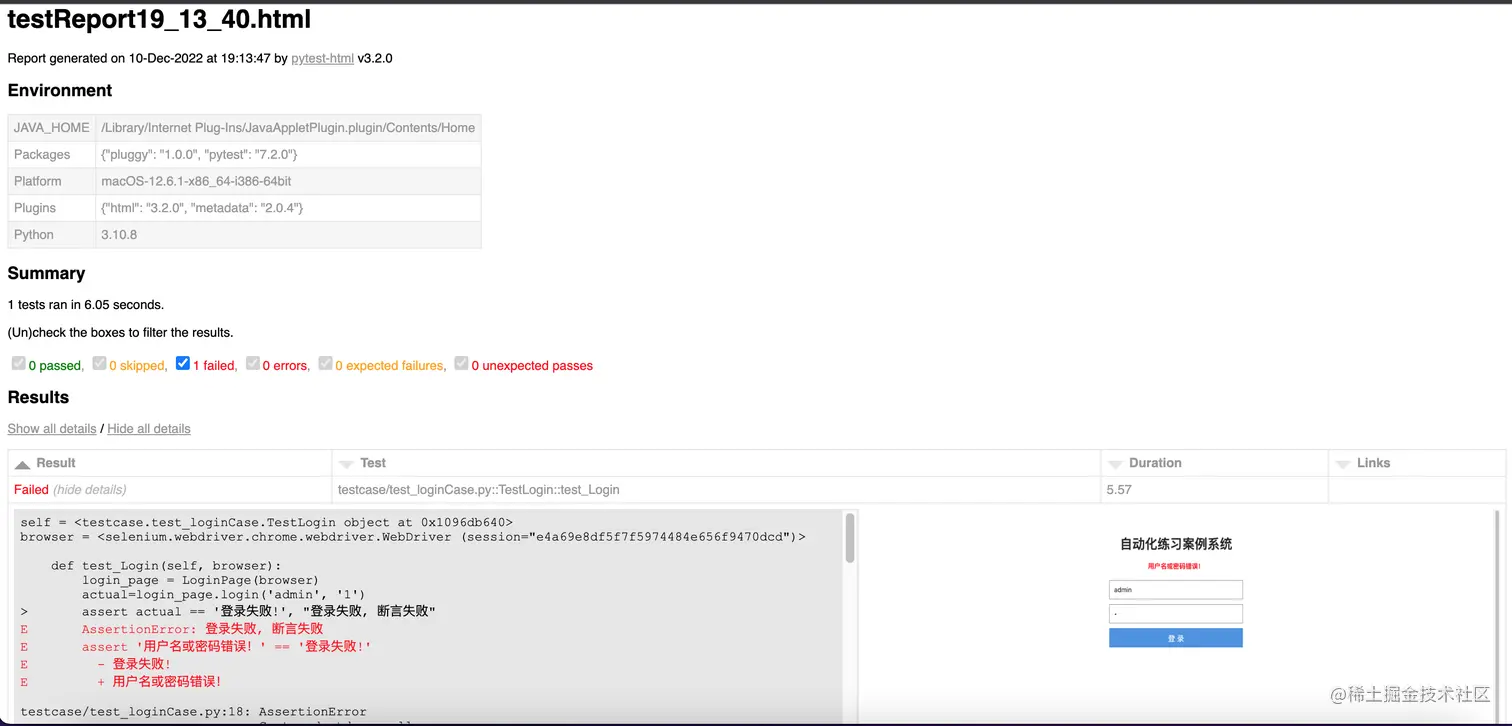Image resolution: width=1512 pixels, height=726 pixels.
Task: Click the 自动化练习案例系统 heading in screenshot
Action: tap(1176, 544)
